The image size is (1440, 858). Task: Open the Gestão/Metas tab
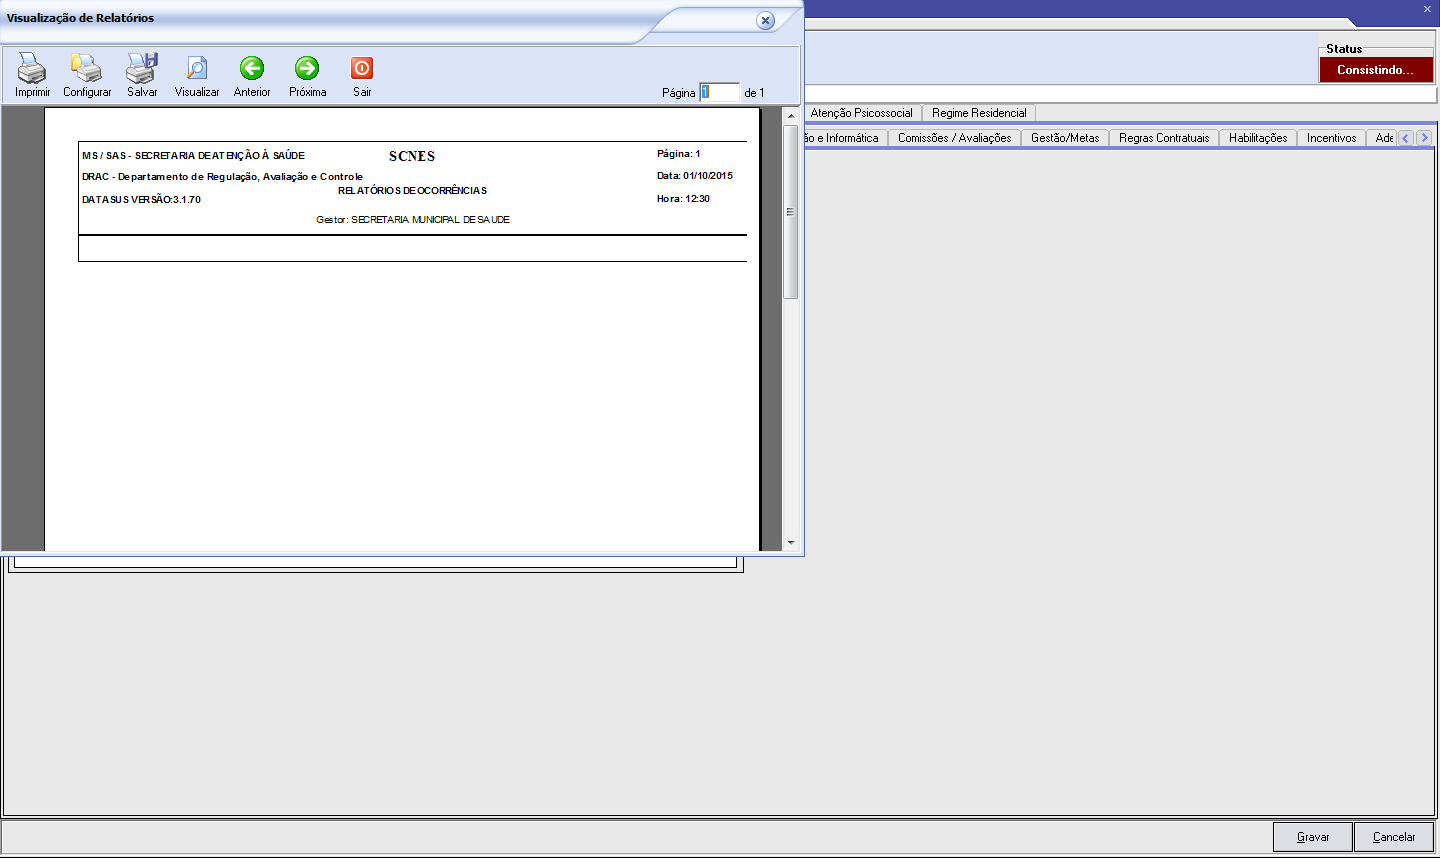tap(1065, 138)
